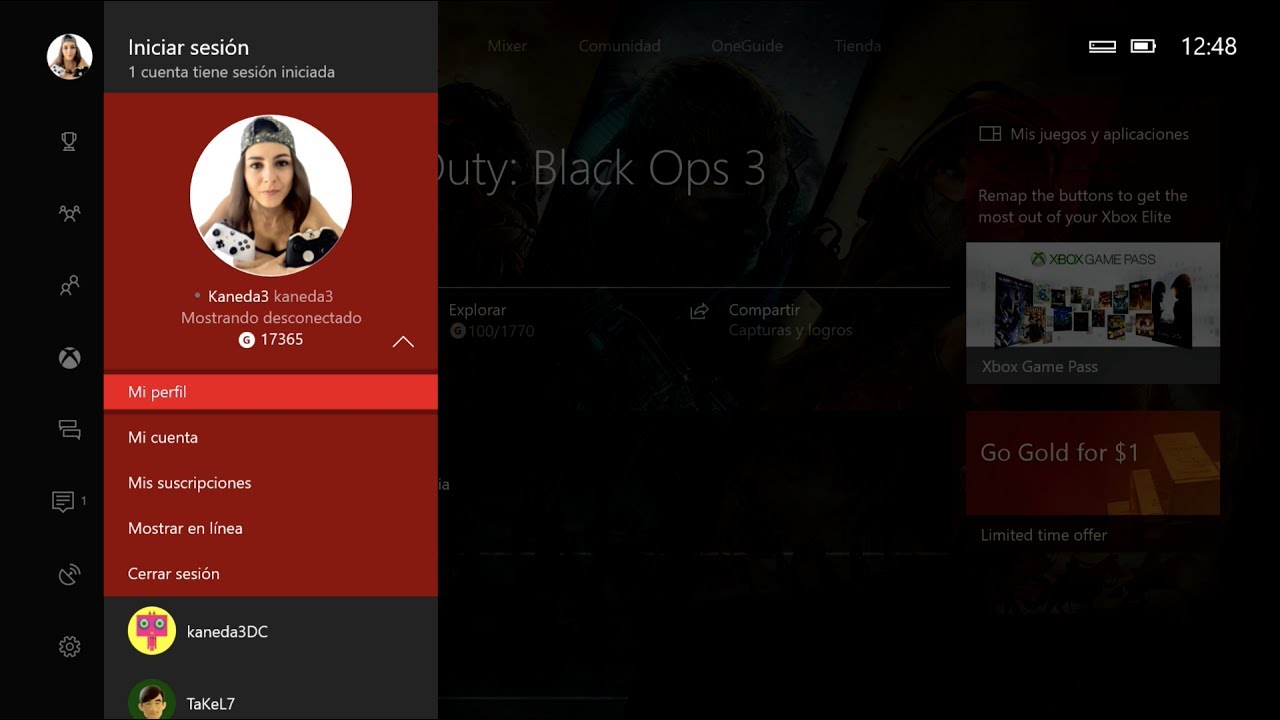Select the Xbox home icon in sidebar
The width and height of the screenshot is (1280, 720).
[69, 358]
